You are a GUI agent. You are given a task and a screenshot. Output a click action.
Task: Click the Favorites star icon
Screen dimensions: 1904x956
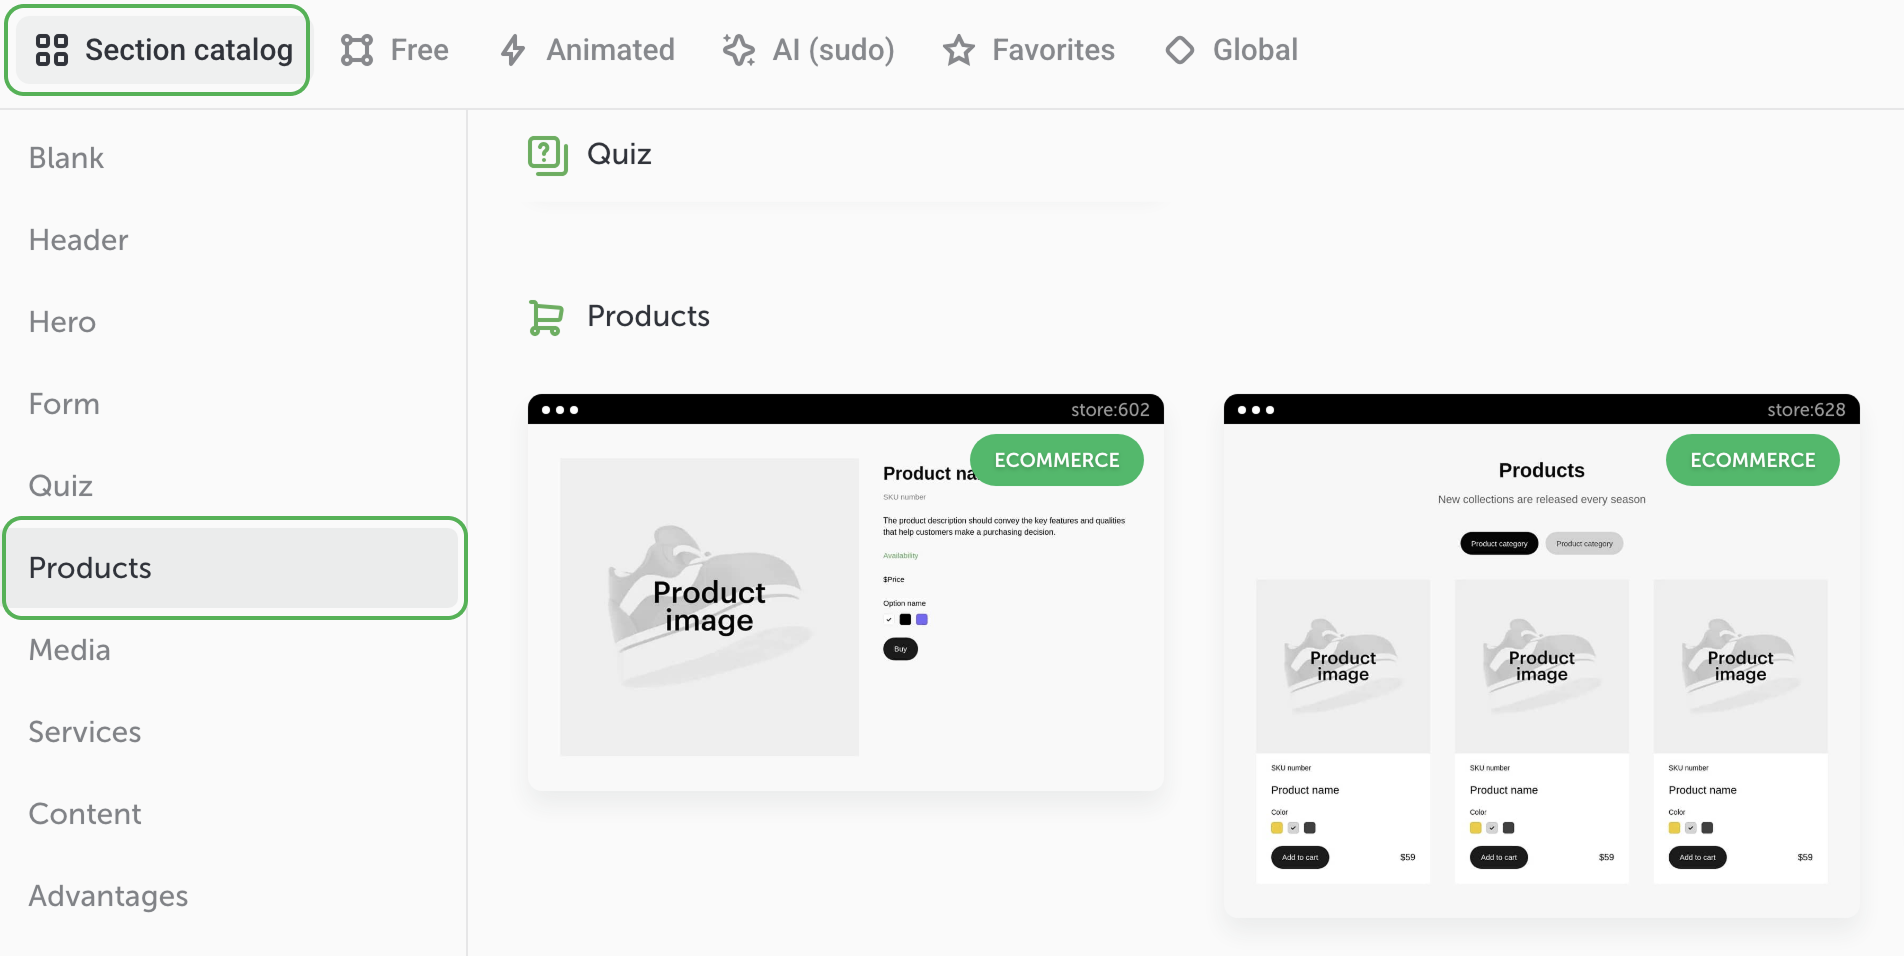pos(959,50)
